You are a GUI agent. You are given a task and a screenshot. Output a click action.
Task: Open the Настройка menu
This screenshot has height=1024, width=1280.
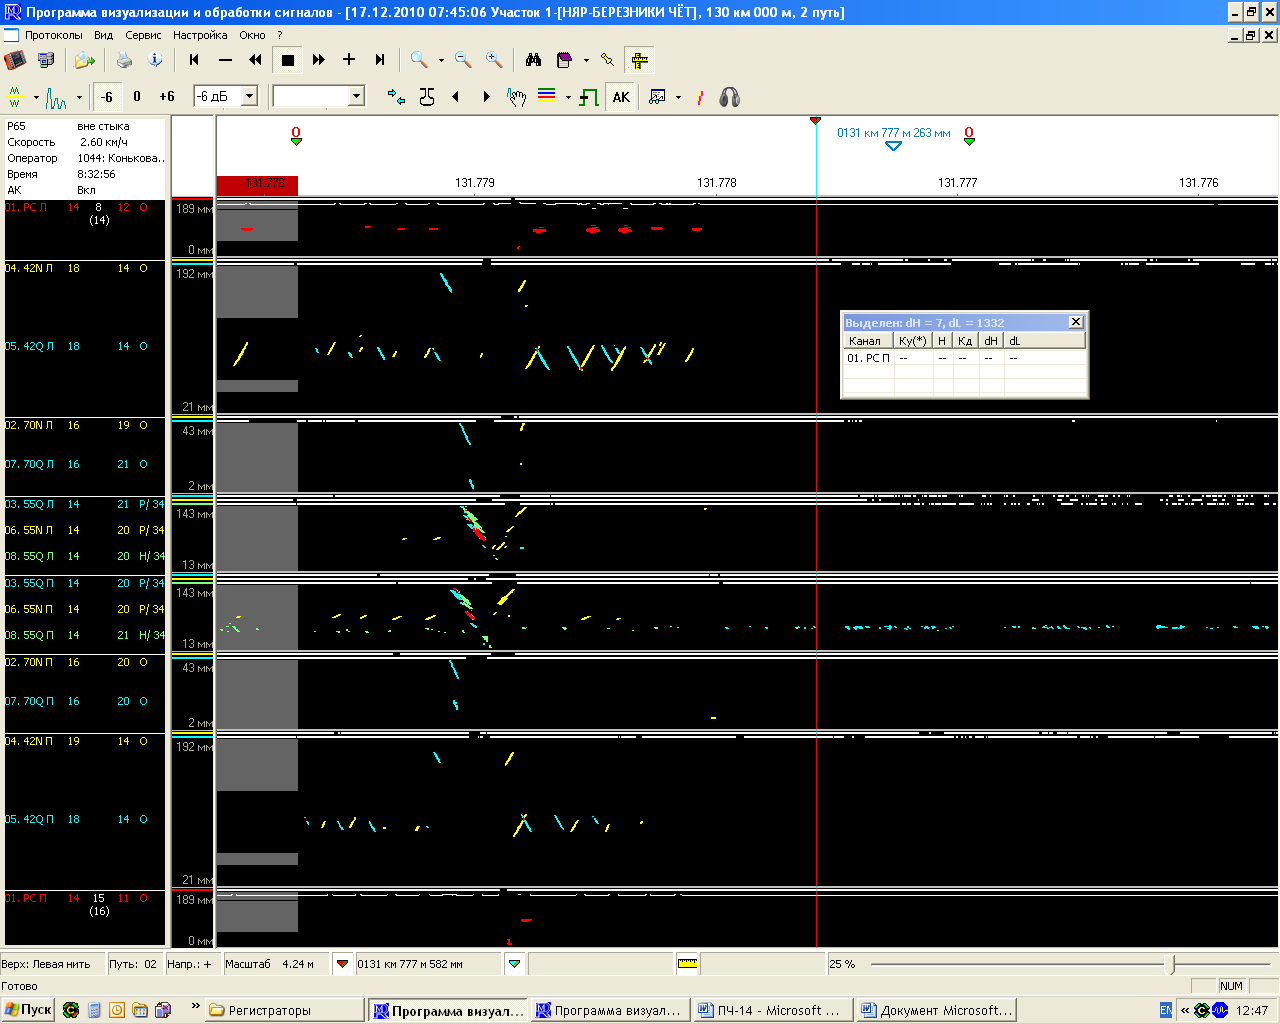200,35
